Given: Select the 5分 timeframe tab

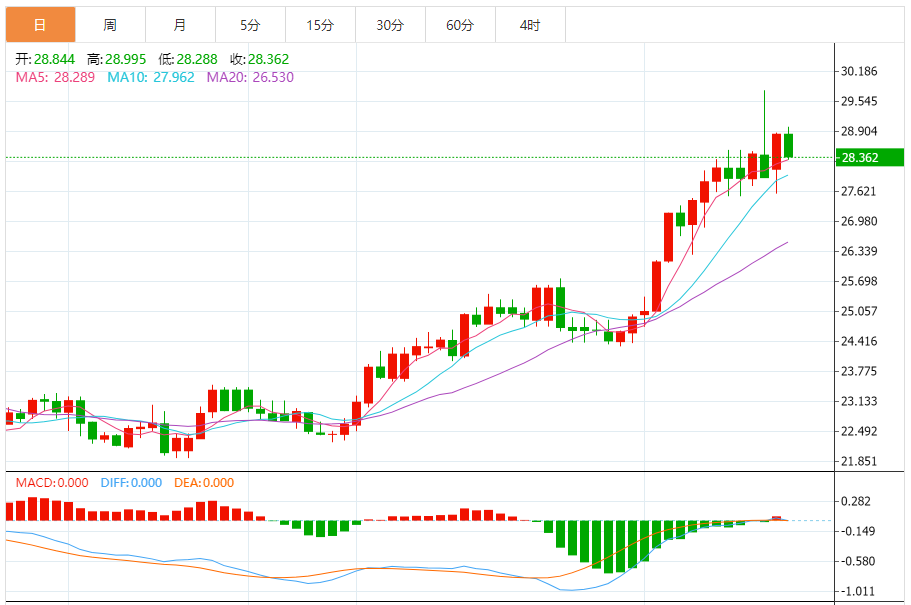Looking at the screenshot, I should click(250, 25).
